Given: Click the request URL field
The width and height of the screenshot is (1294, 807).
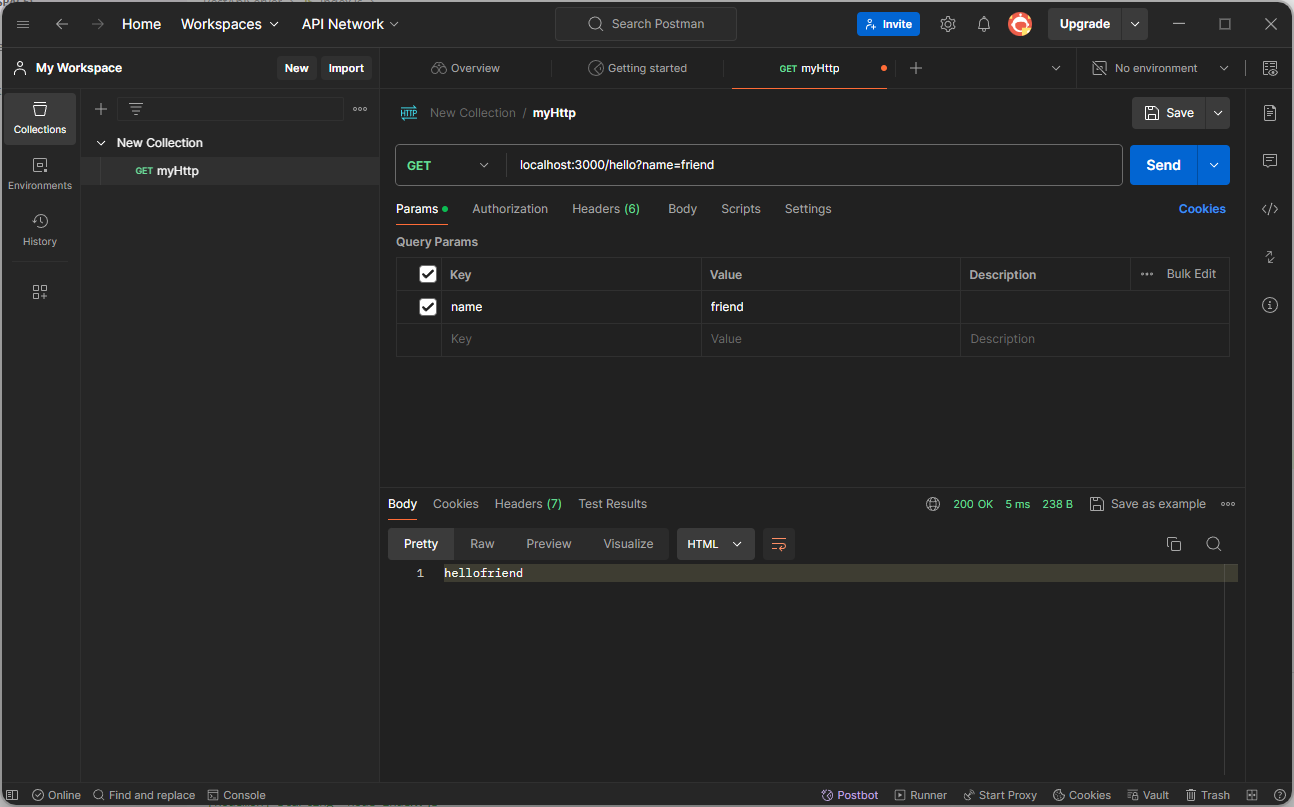Looking at the screenshot, I should coord(814,165).
